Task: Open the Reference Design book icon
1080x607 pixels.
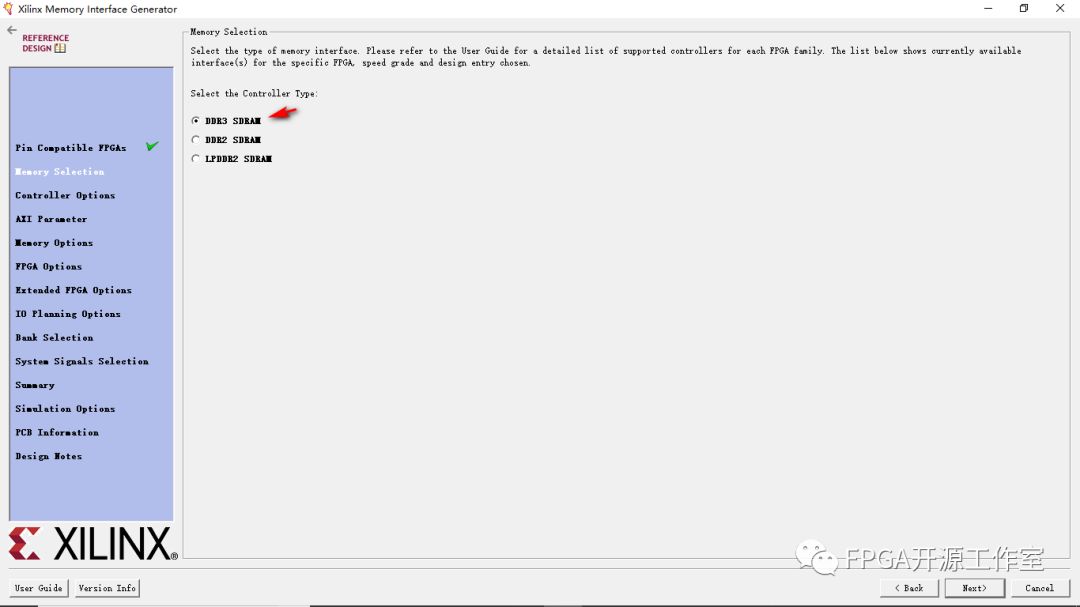Action: pos(61,48)
